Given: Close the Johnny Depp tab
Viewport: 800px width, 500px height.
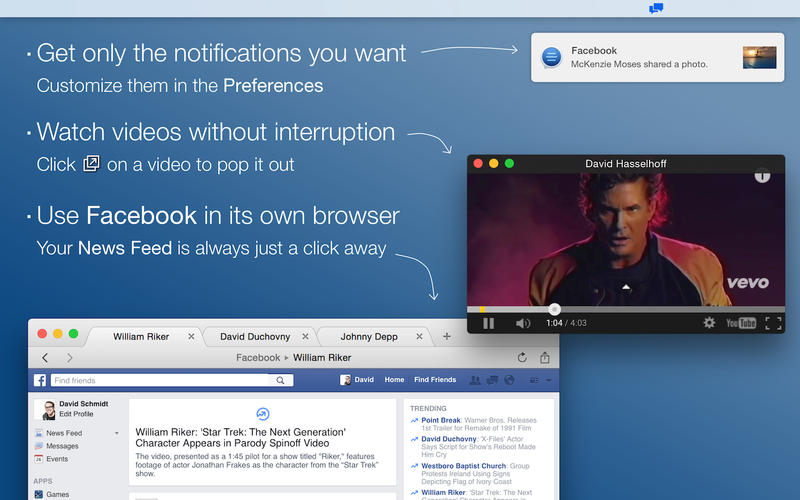Looking at the screenshot, I should (x=419, y=337).
